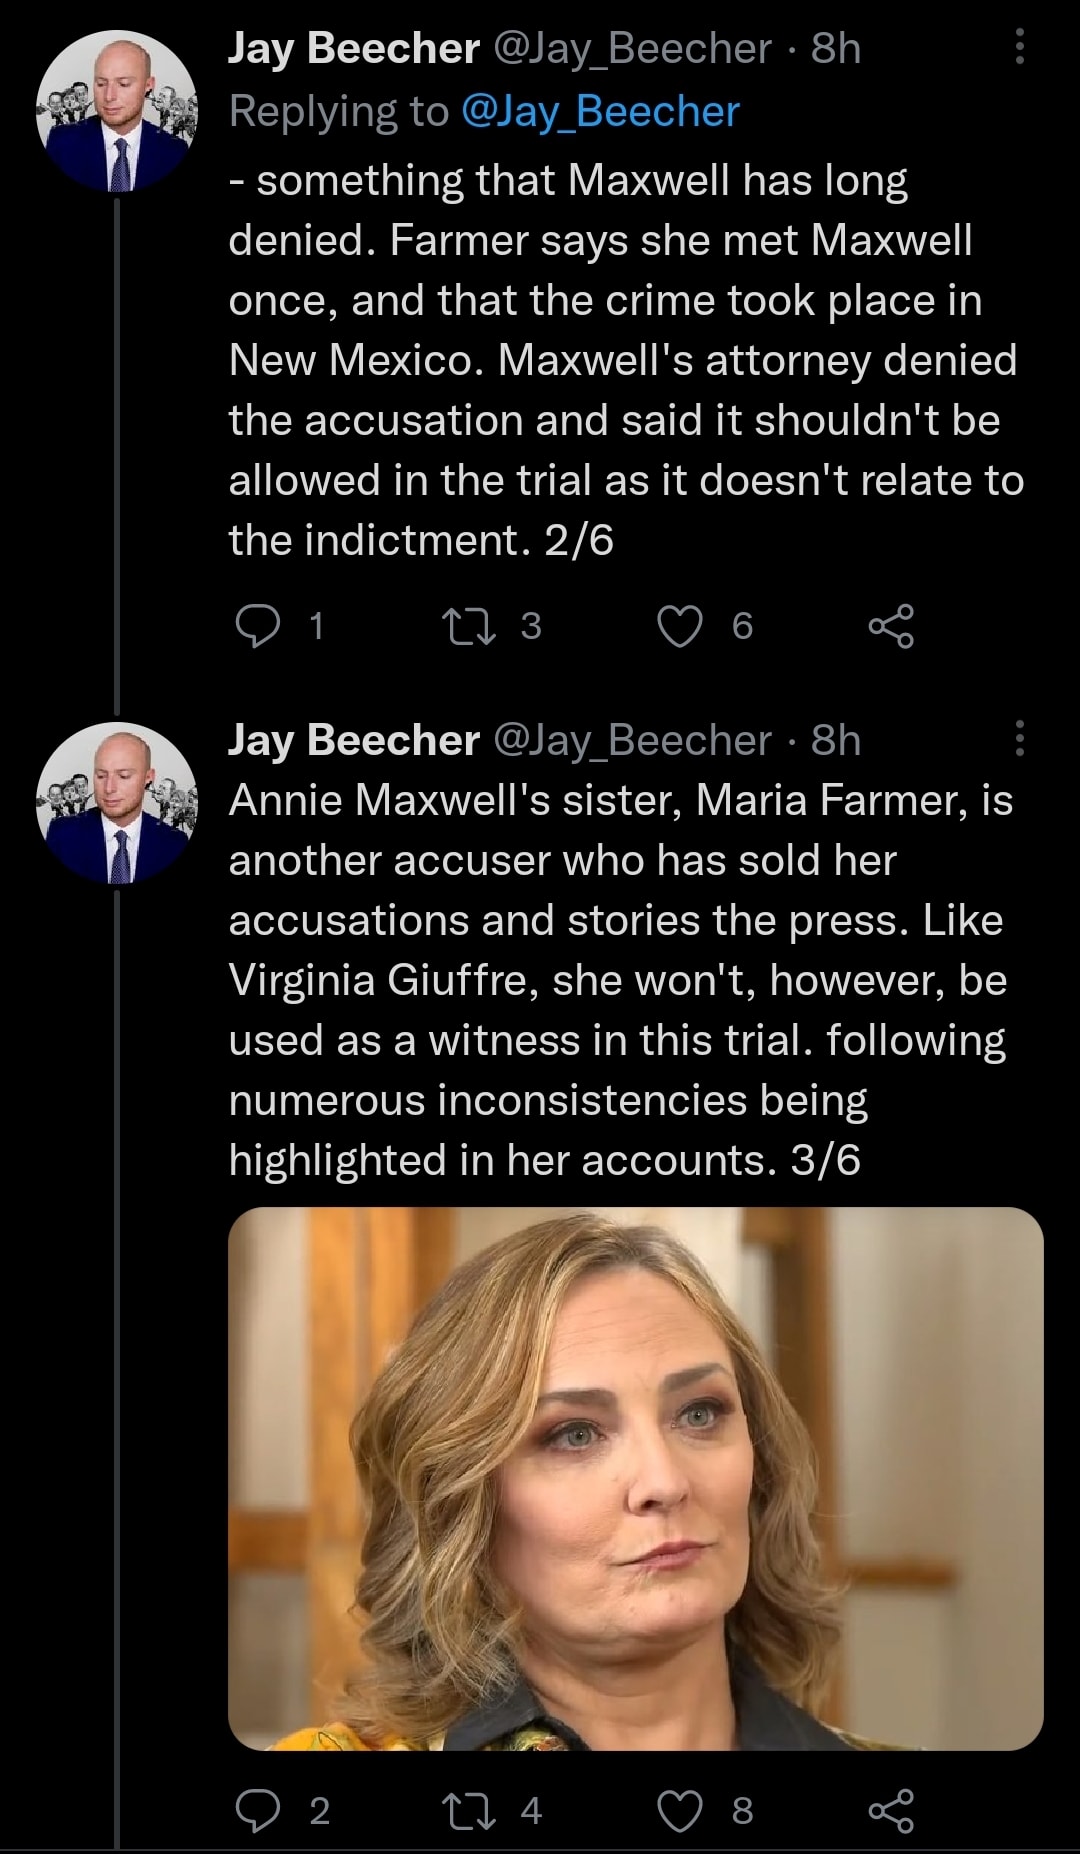Open the @Jay_Beecher reply mention link
Screen dimensions: 1080x1854
point(600,111)
